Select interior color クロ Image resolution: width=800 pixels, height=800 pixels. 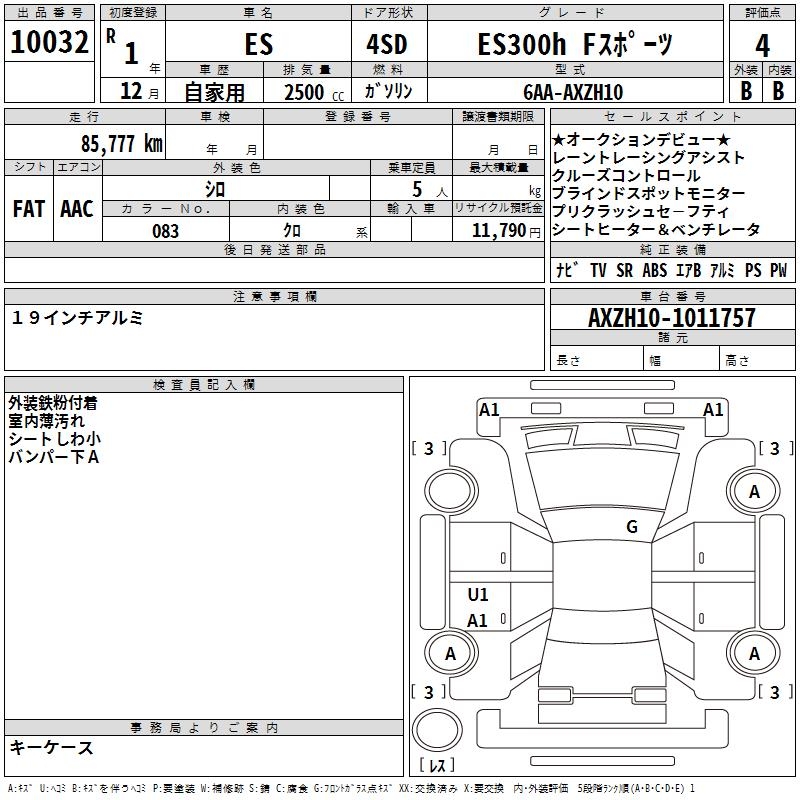pos(292,231)
